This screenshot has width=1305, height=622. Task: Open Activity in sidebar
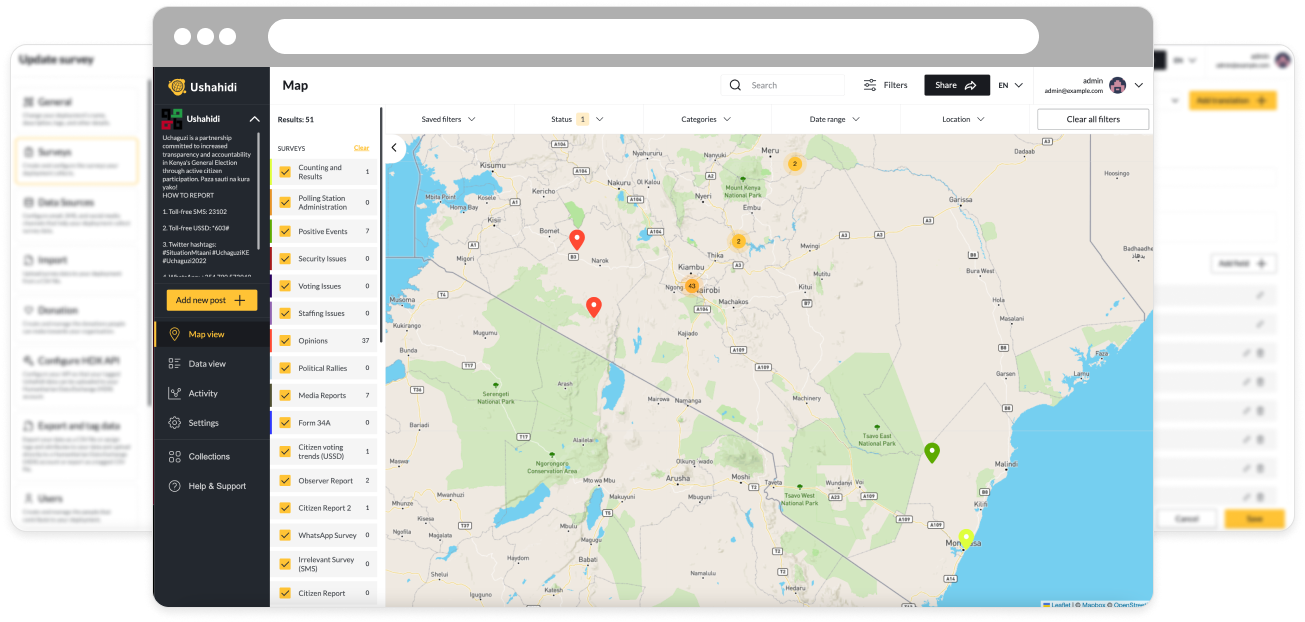click(211, 393)
